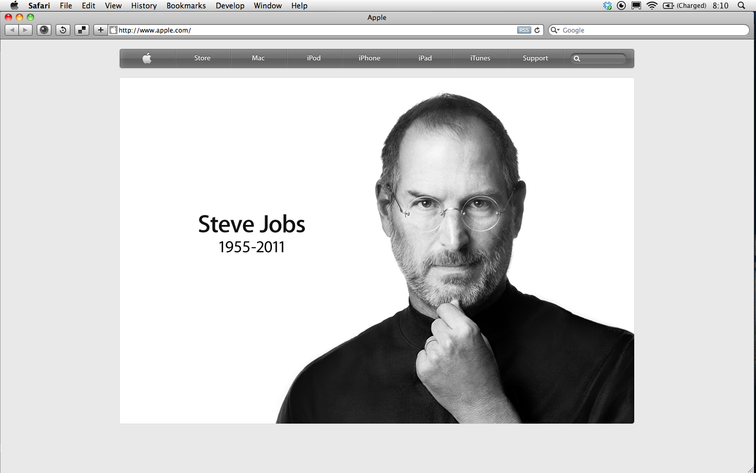This screenshot has width=756, height=473.
Task: Open the Apple system menu
Action: click(14, 5)
